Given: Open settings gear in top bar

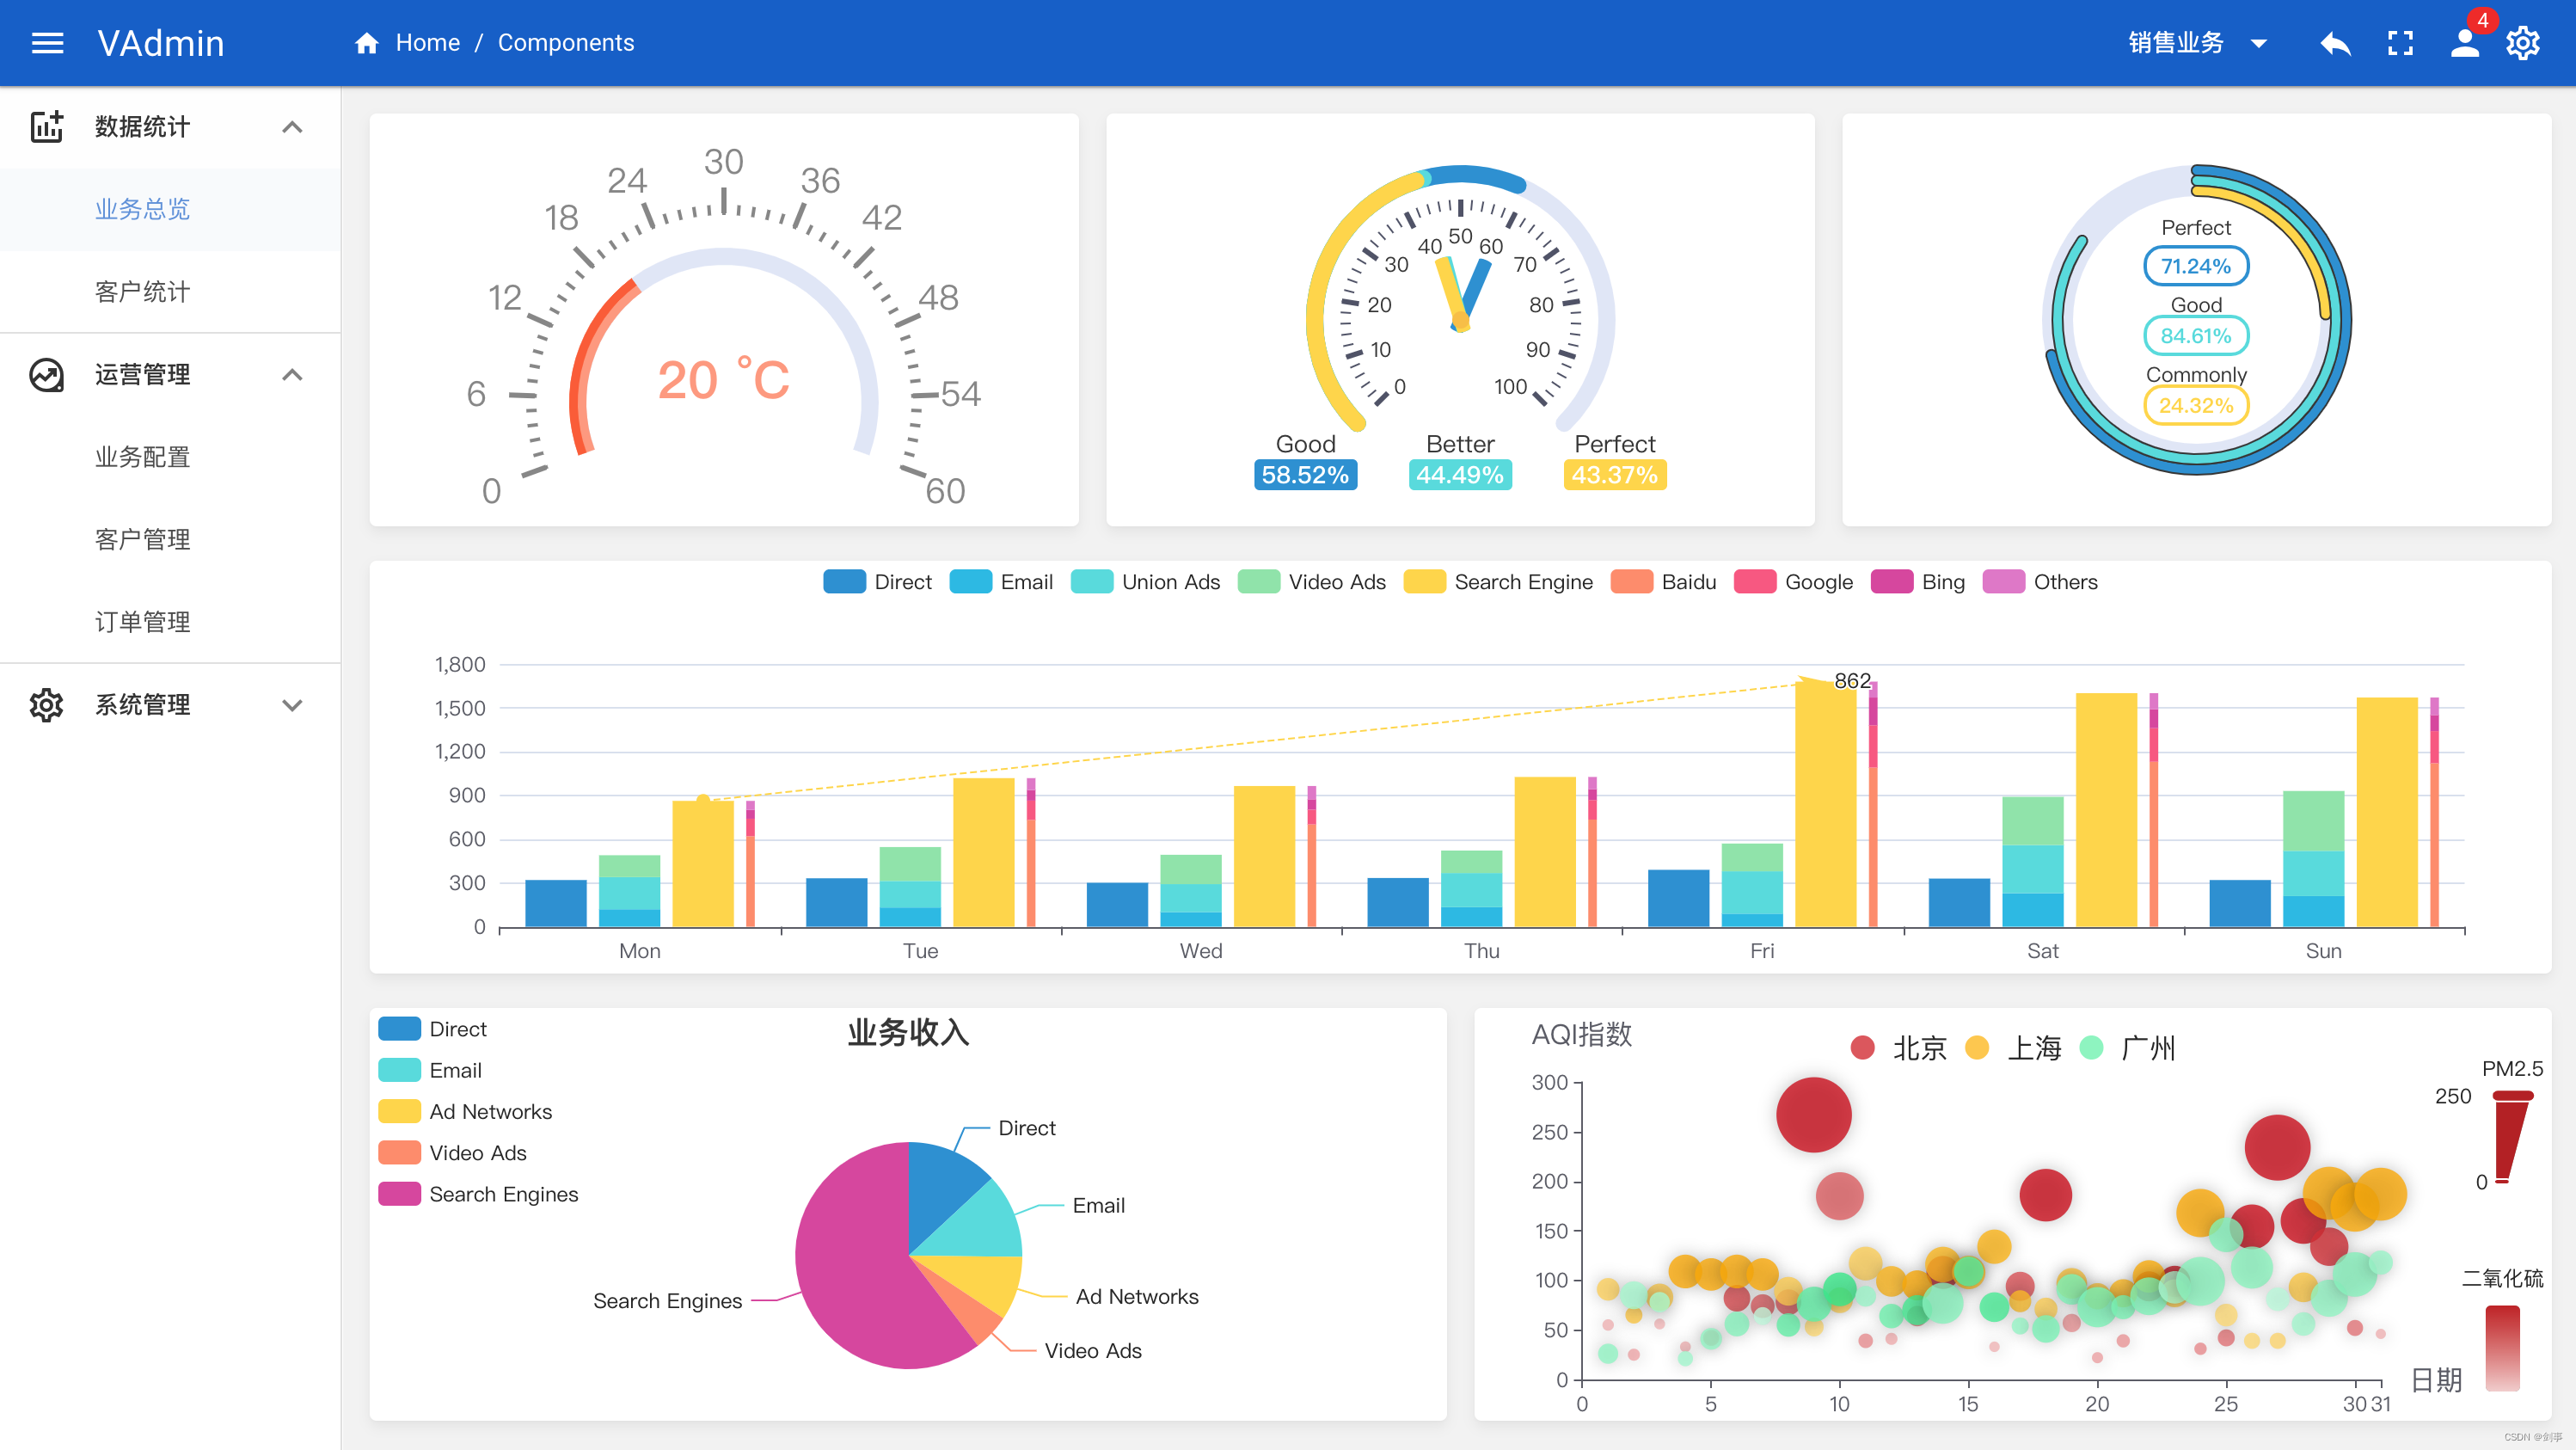Looking at the screenshot, I should tap(2523, 43).
